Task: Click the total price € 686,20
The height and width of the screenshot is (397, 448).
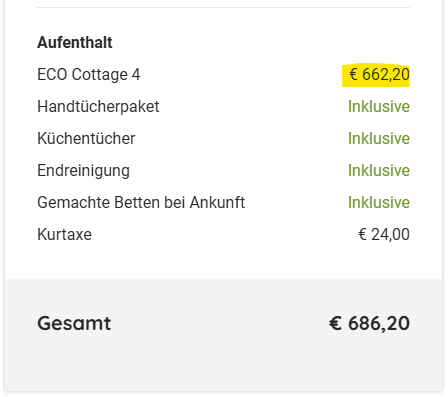Action: [369, 323]
